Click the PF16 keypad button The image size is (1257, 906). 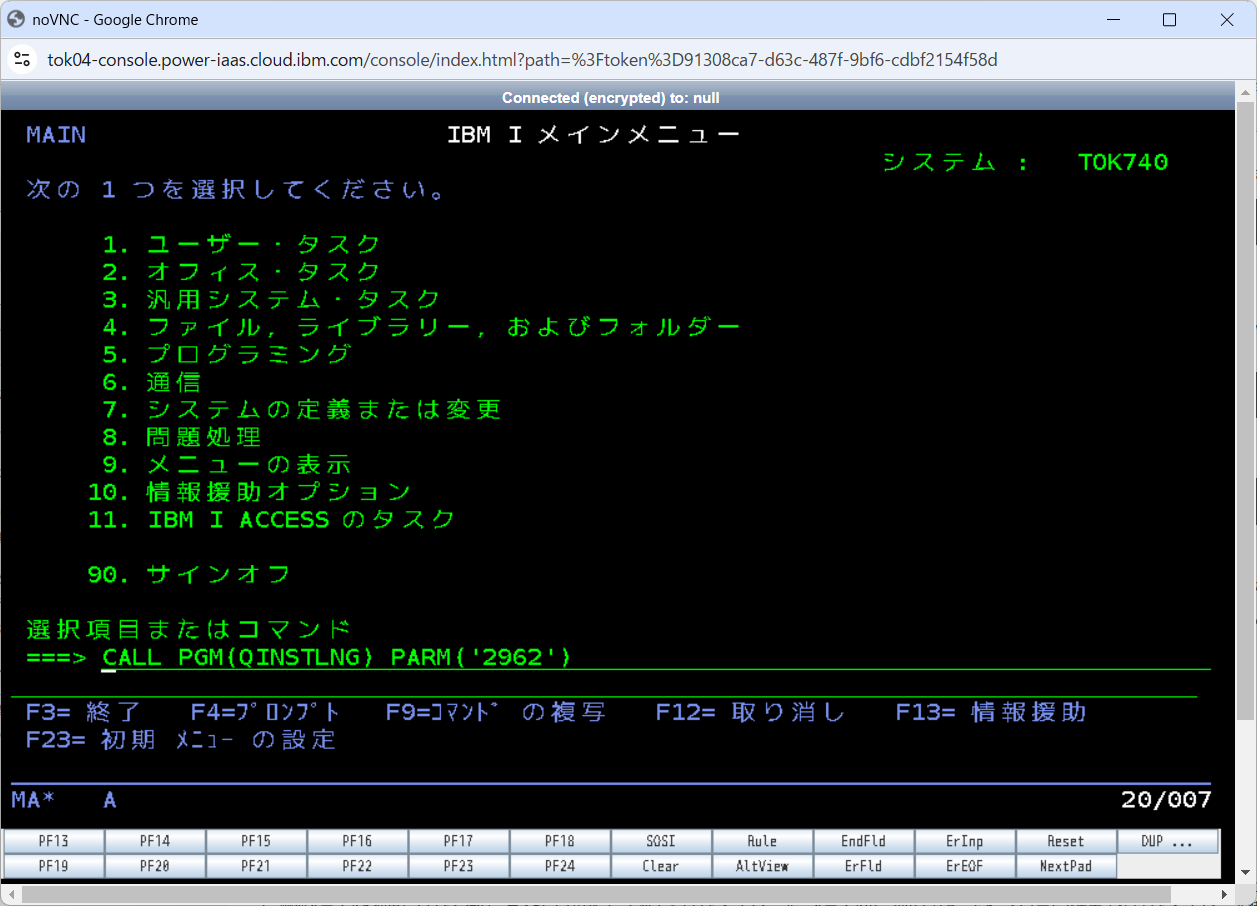coord(357,842)
